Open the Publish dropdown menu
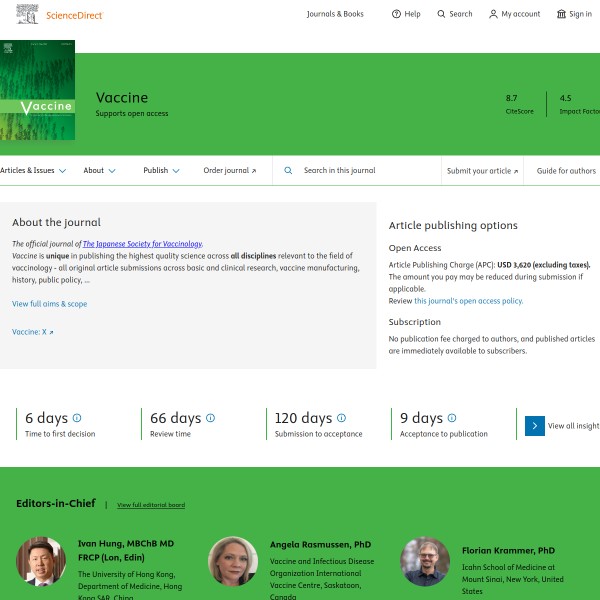This screenshot has height=600, width=600. pos(176,171)
